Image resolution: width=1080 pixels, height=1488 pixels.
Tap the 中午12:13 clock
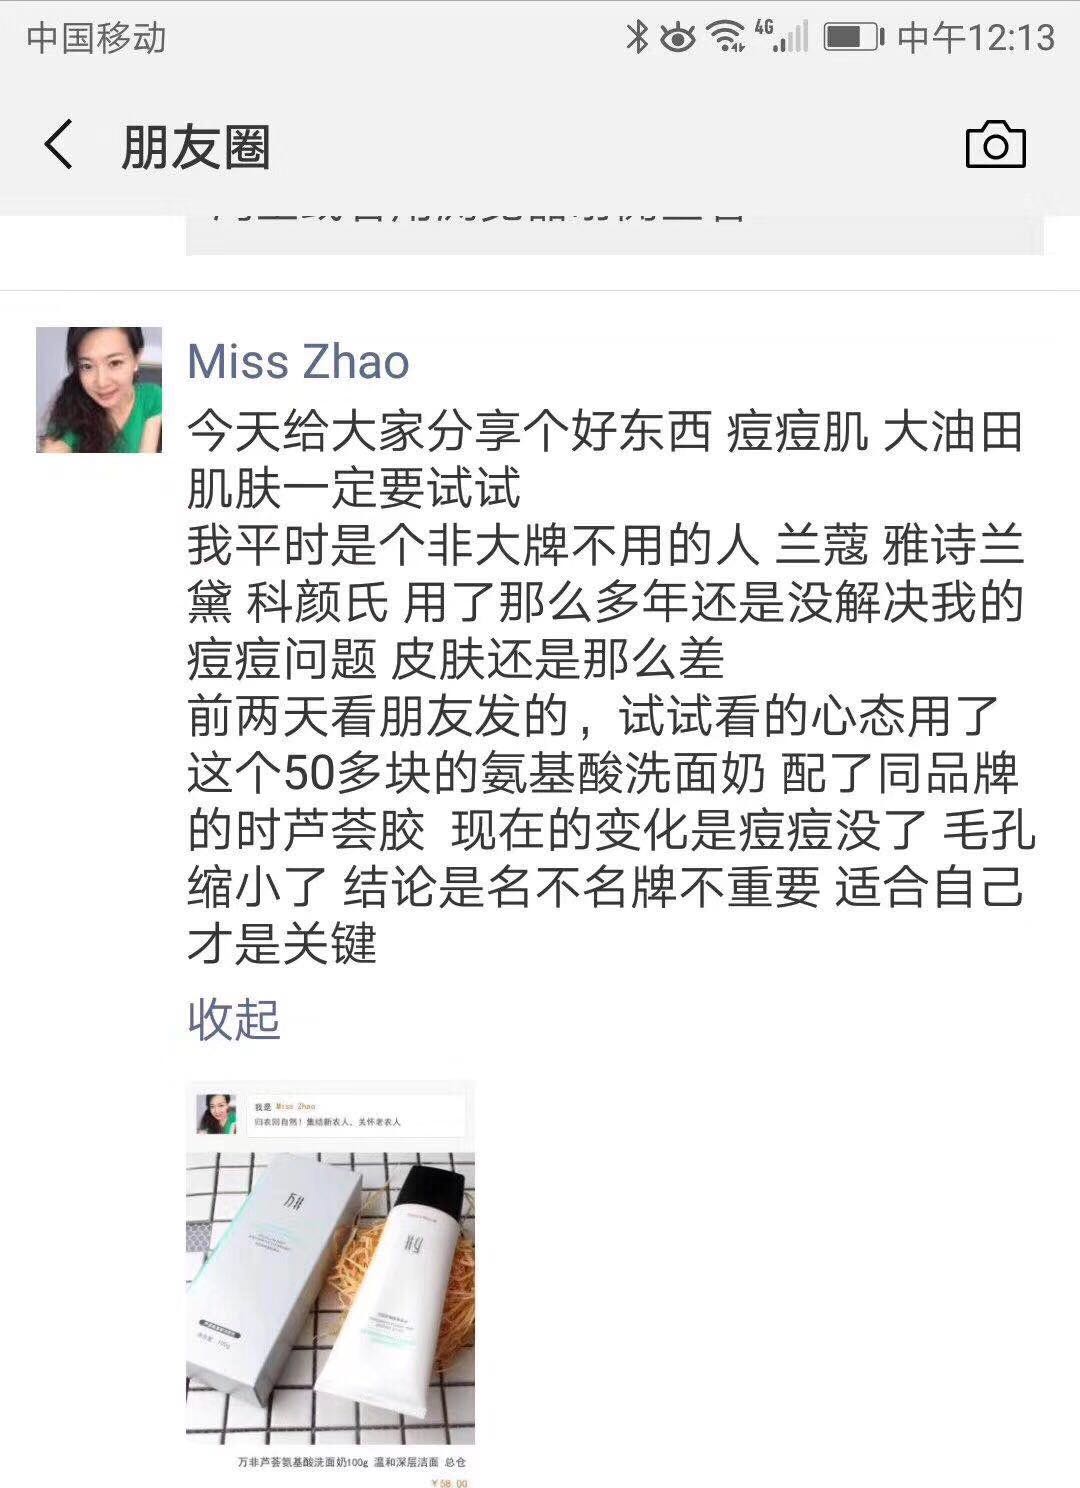click(976, 38)
